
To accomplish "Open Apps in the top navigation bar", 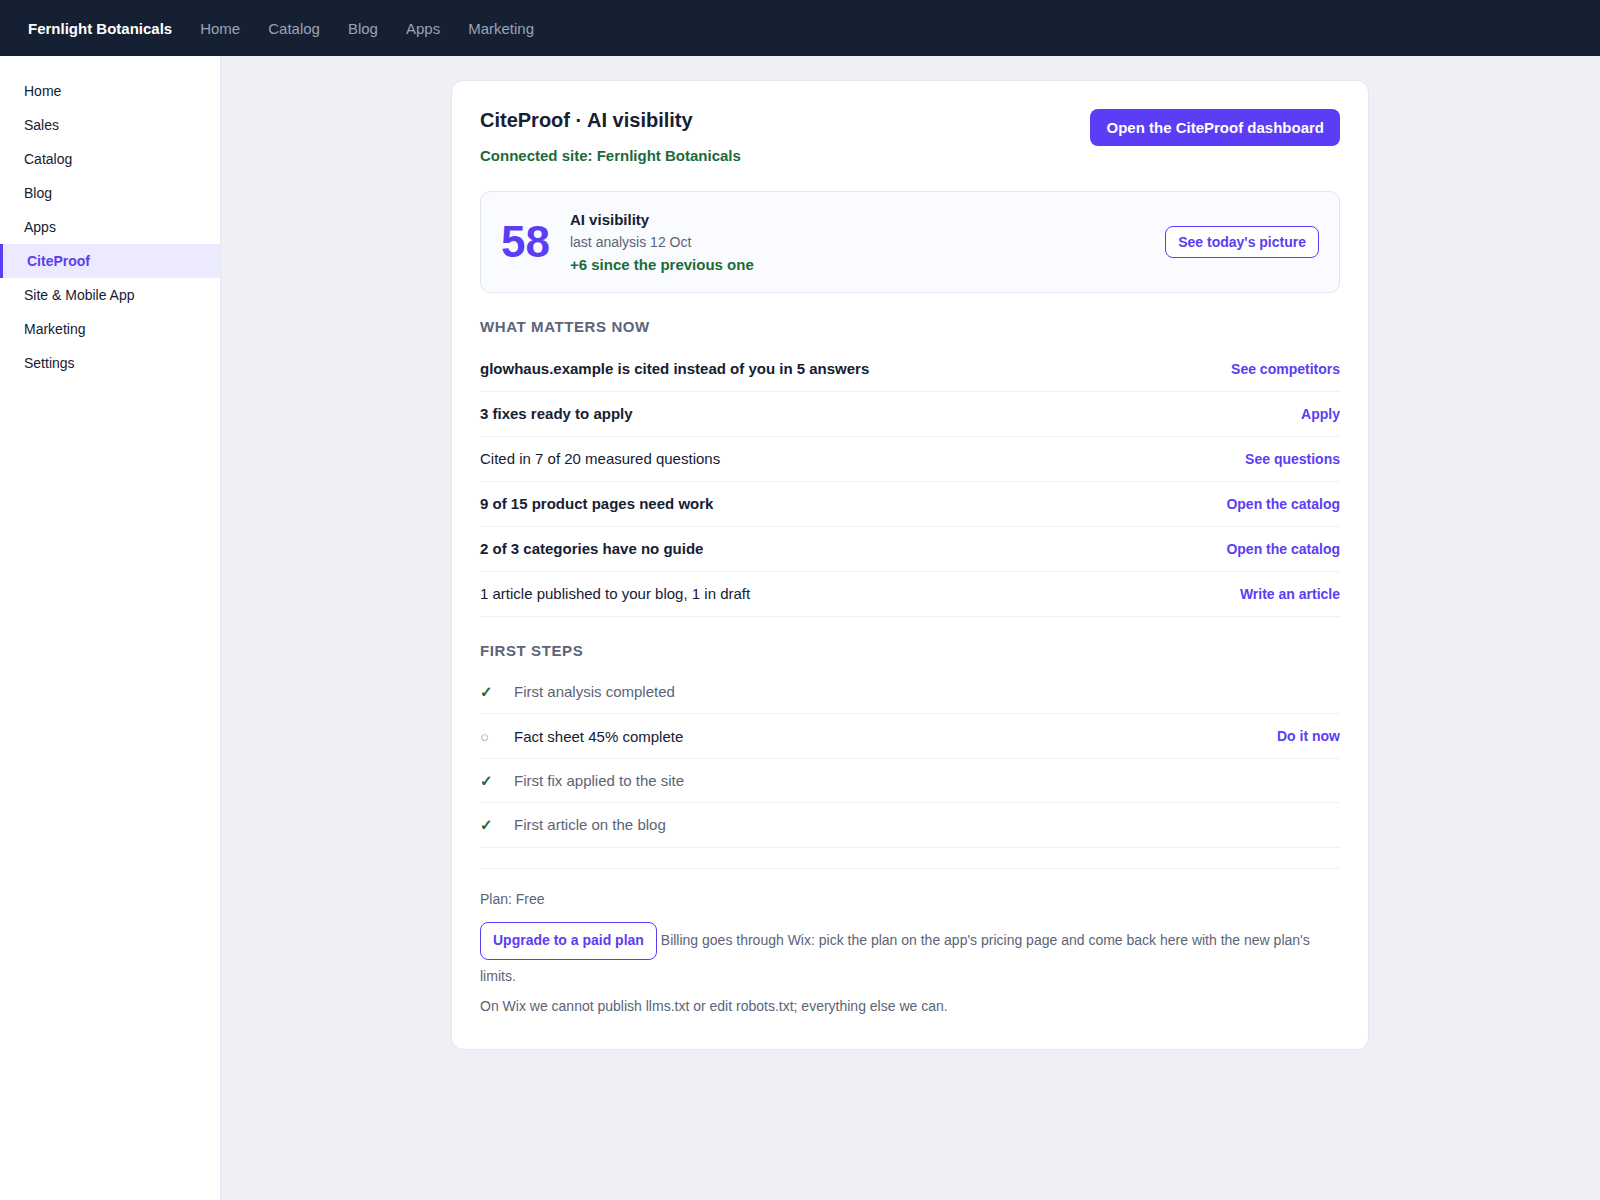I will click(x=423, y=29).
